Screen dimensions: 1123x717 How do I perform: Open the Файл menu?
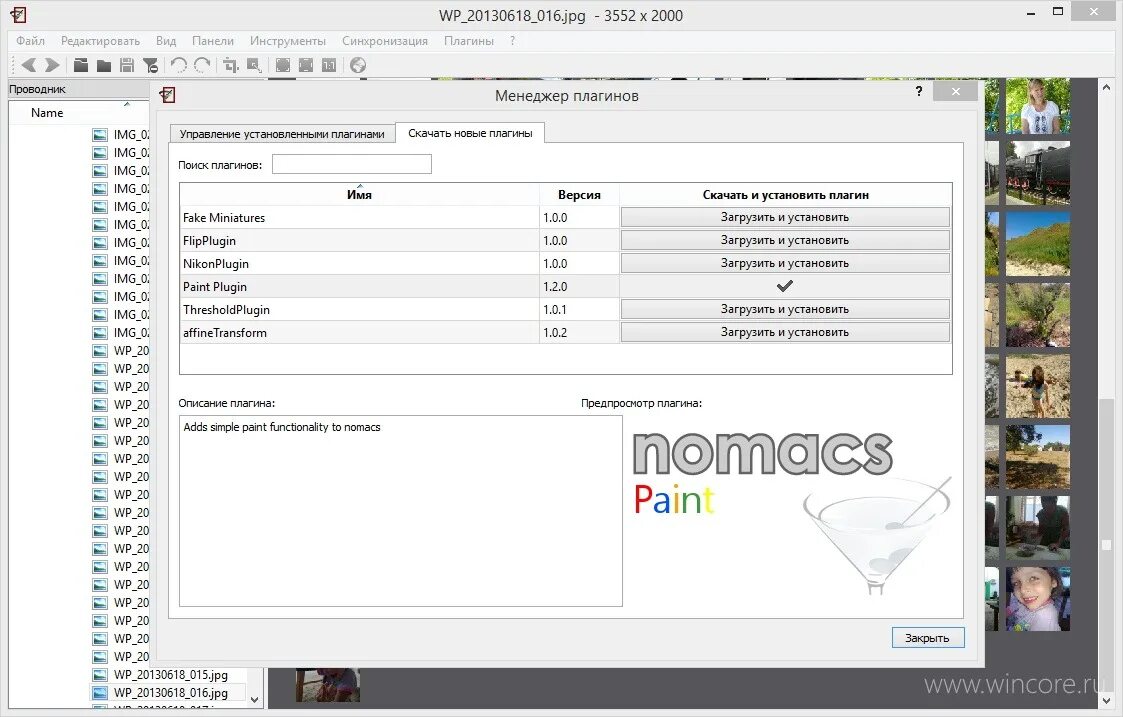point(30,41)
